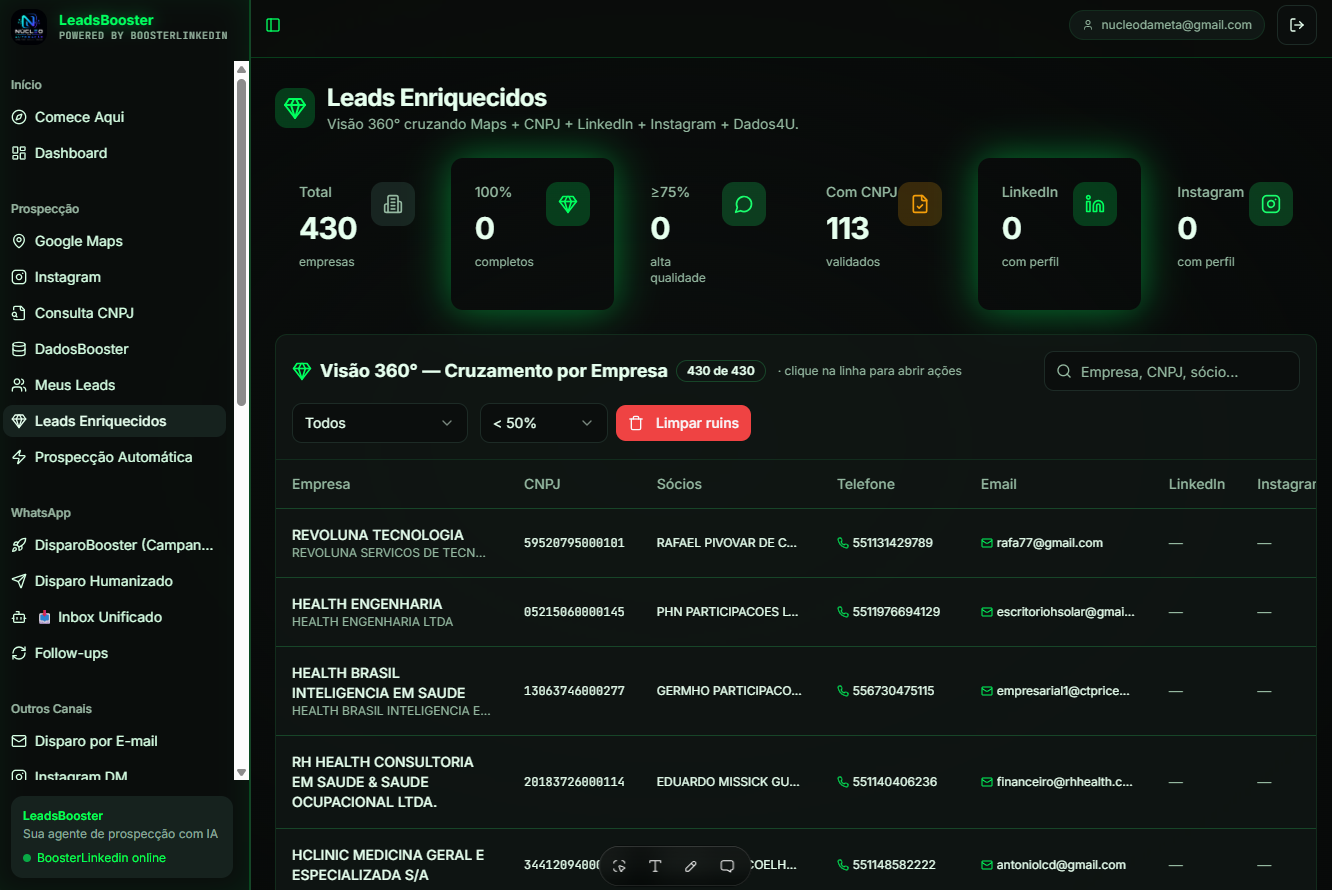
Task: Open Disparo por E-mail page
Action: [x=115, y=741]
